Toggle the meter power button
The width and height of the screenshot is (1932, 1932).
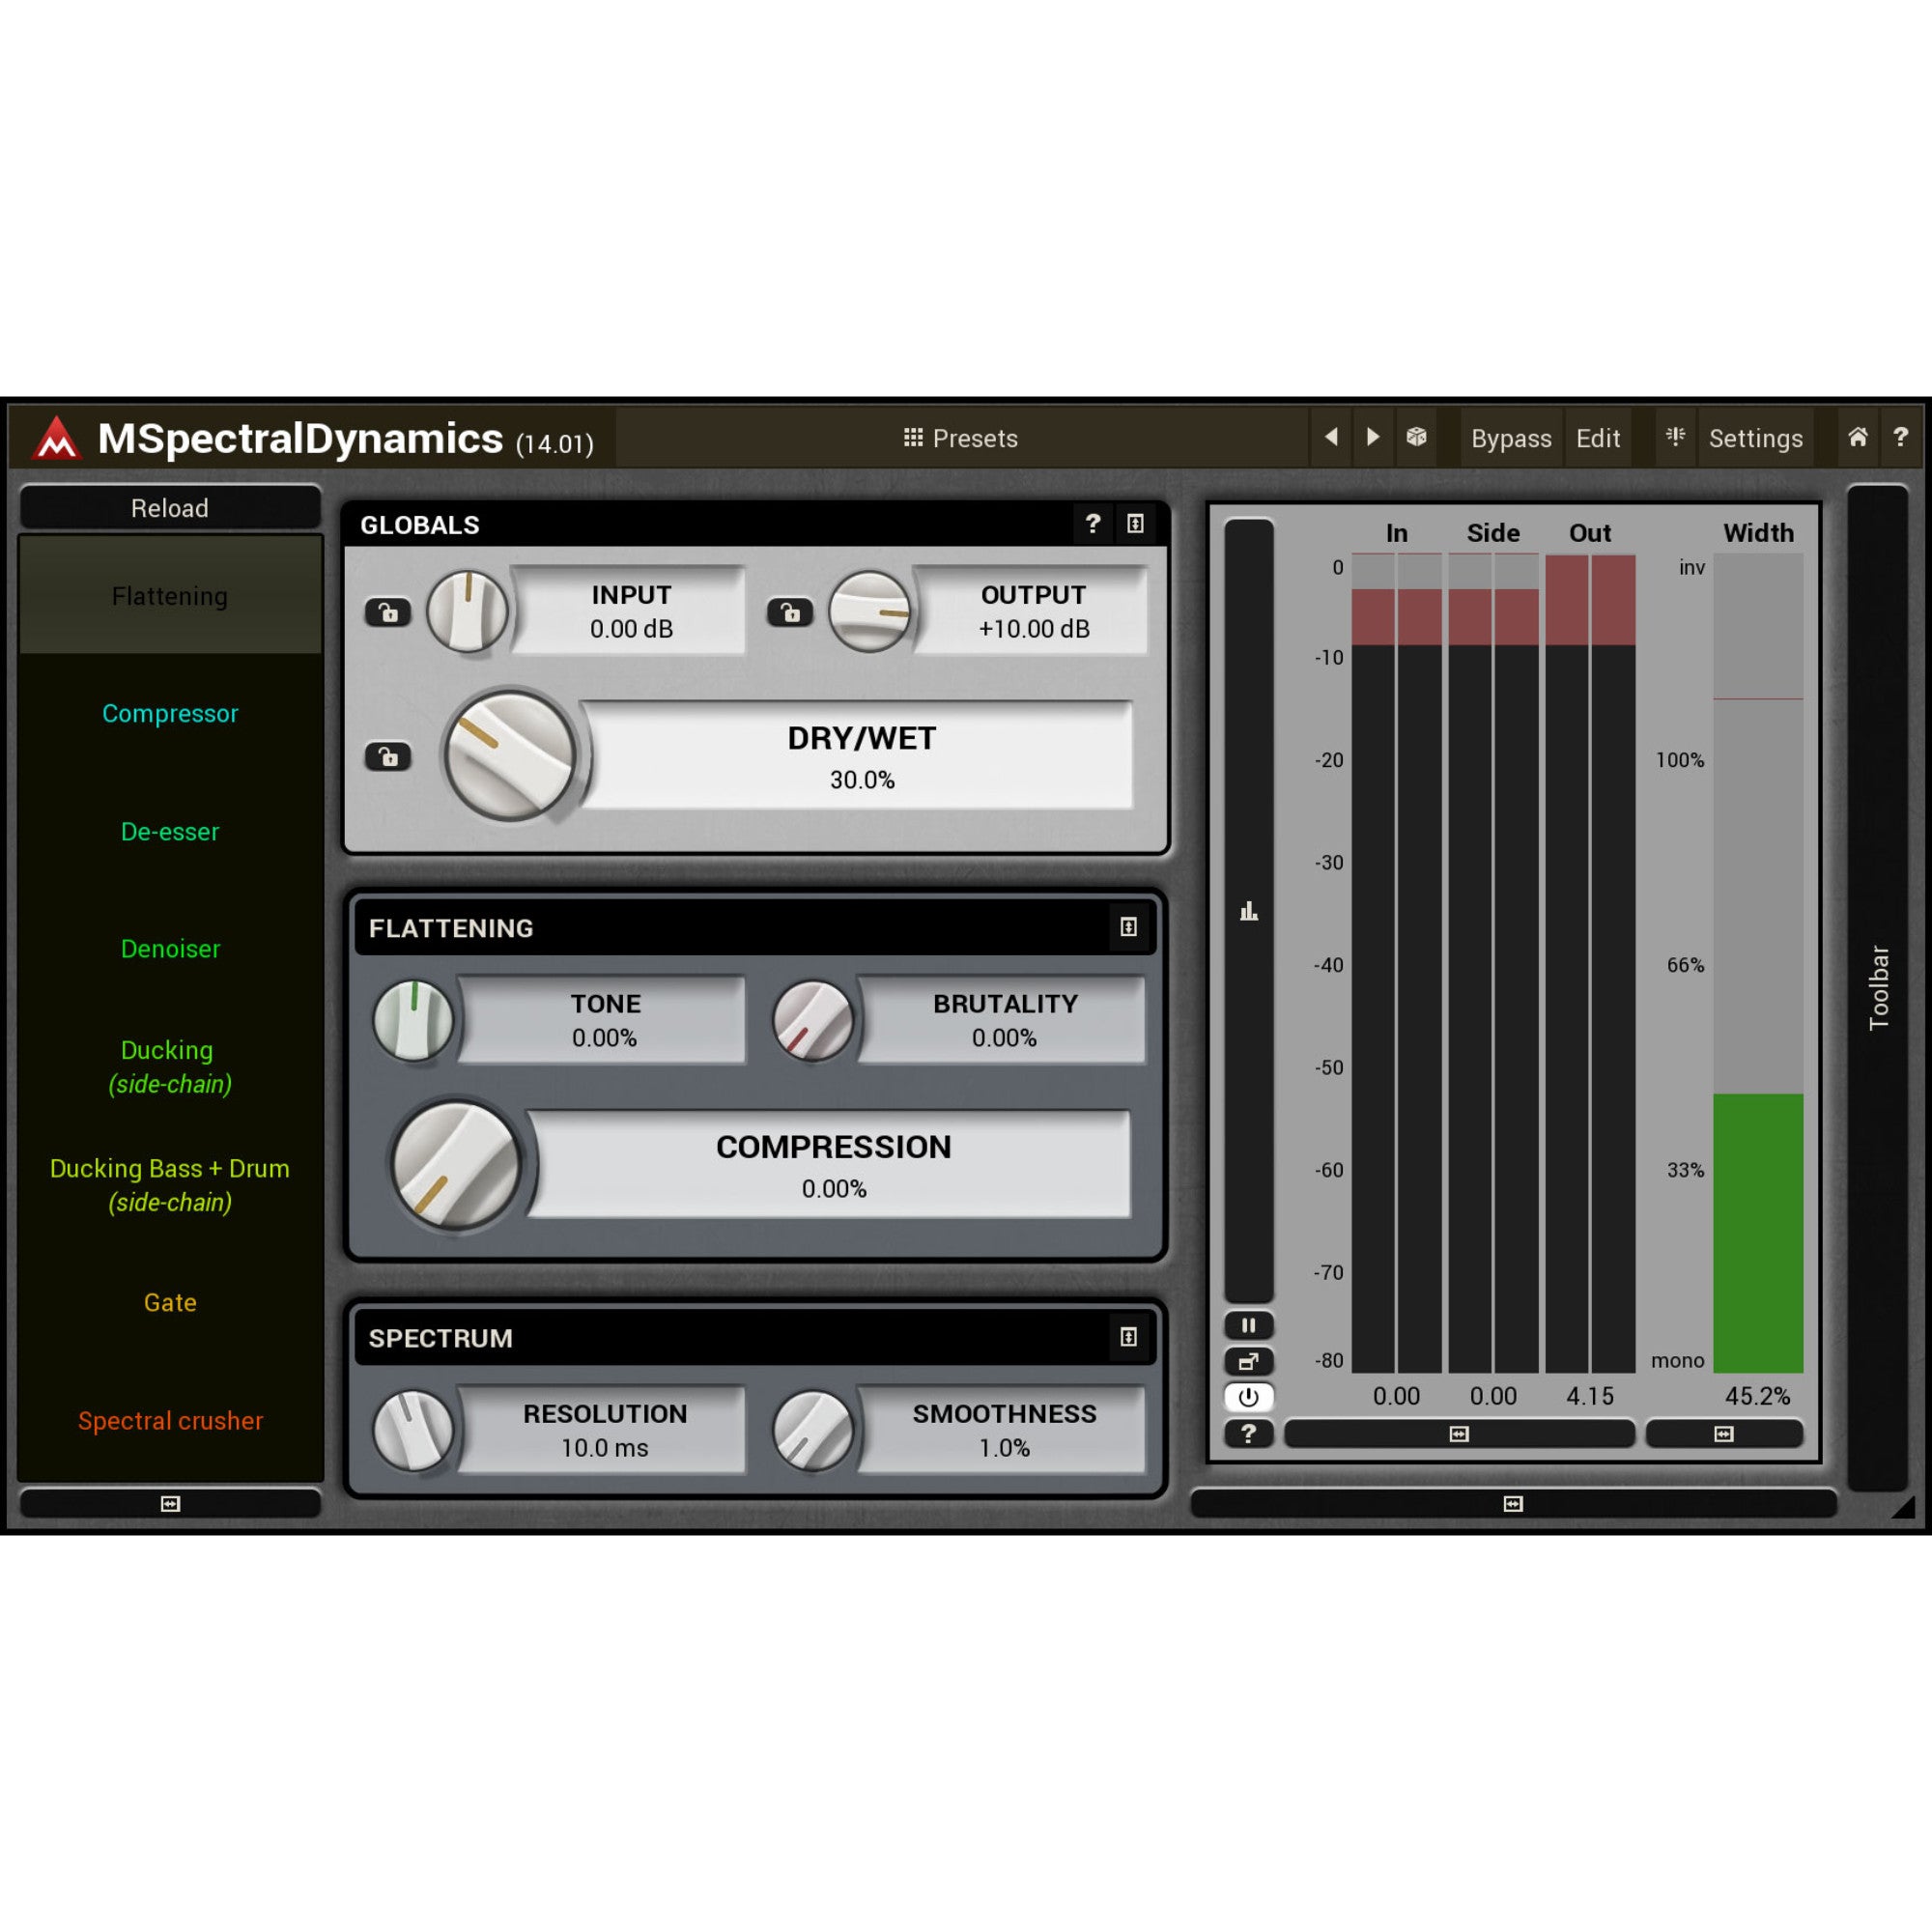pyautogui.click(x=1249, y=1397)
